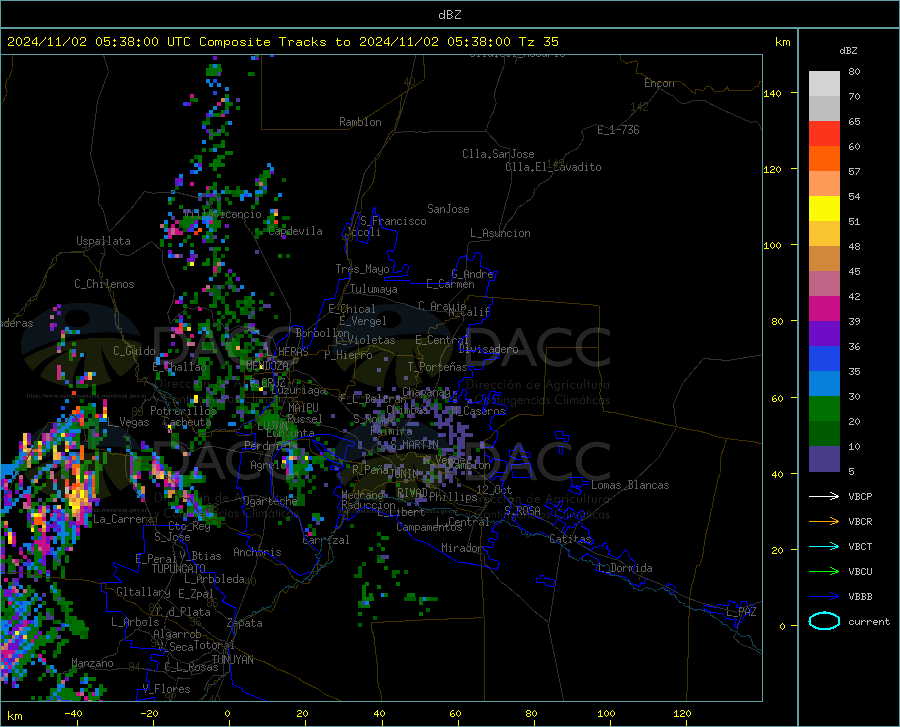Click the 'VBCP' legend label
Image resolution: width=900 pixels, height=727 pixels.
pos(860,496)
